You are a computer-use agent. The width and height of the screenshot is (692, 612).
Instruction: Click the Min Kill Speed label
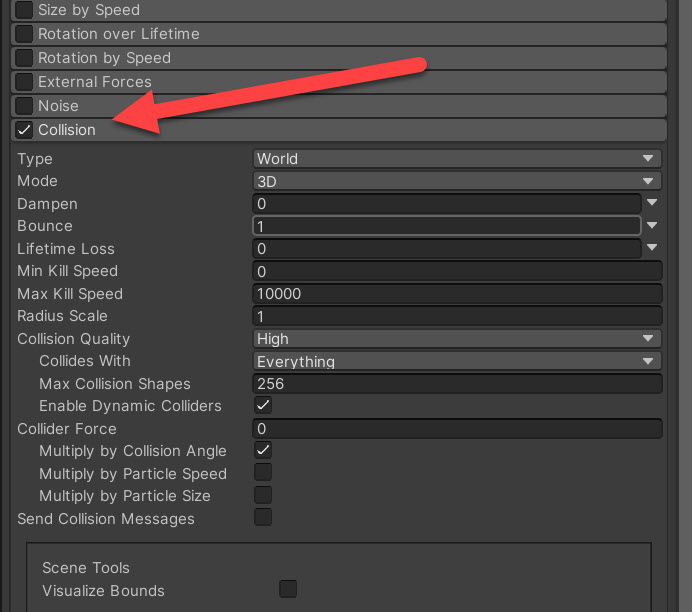[x=68, y=271]
